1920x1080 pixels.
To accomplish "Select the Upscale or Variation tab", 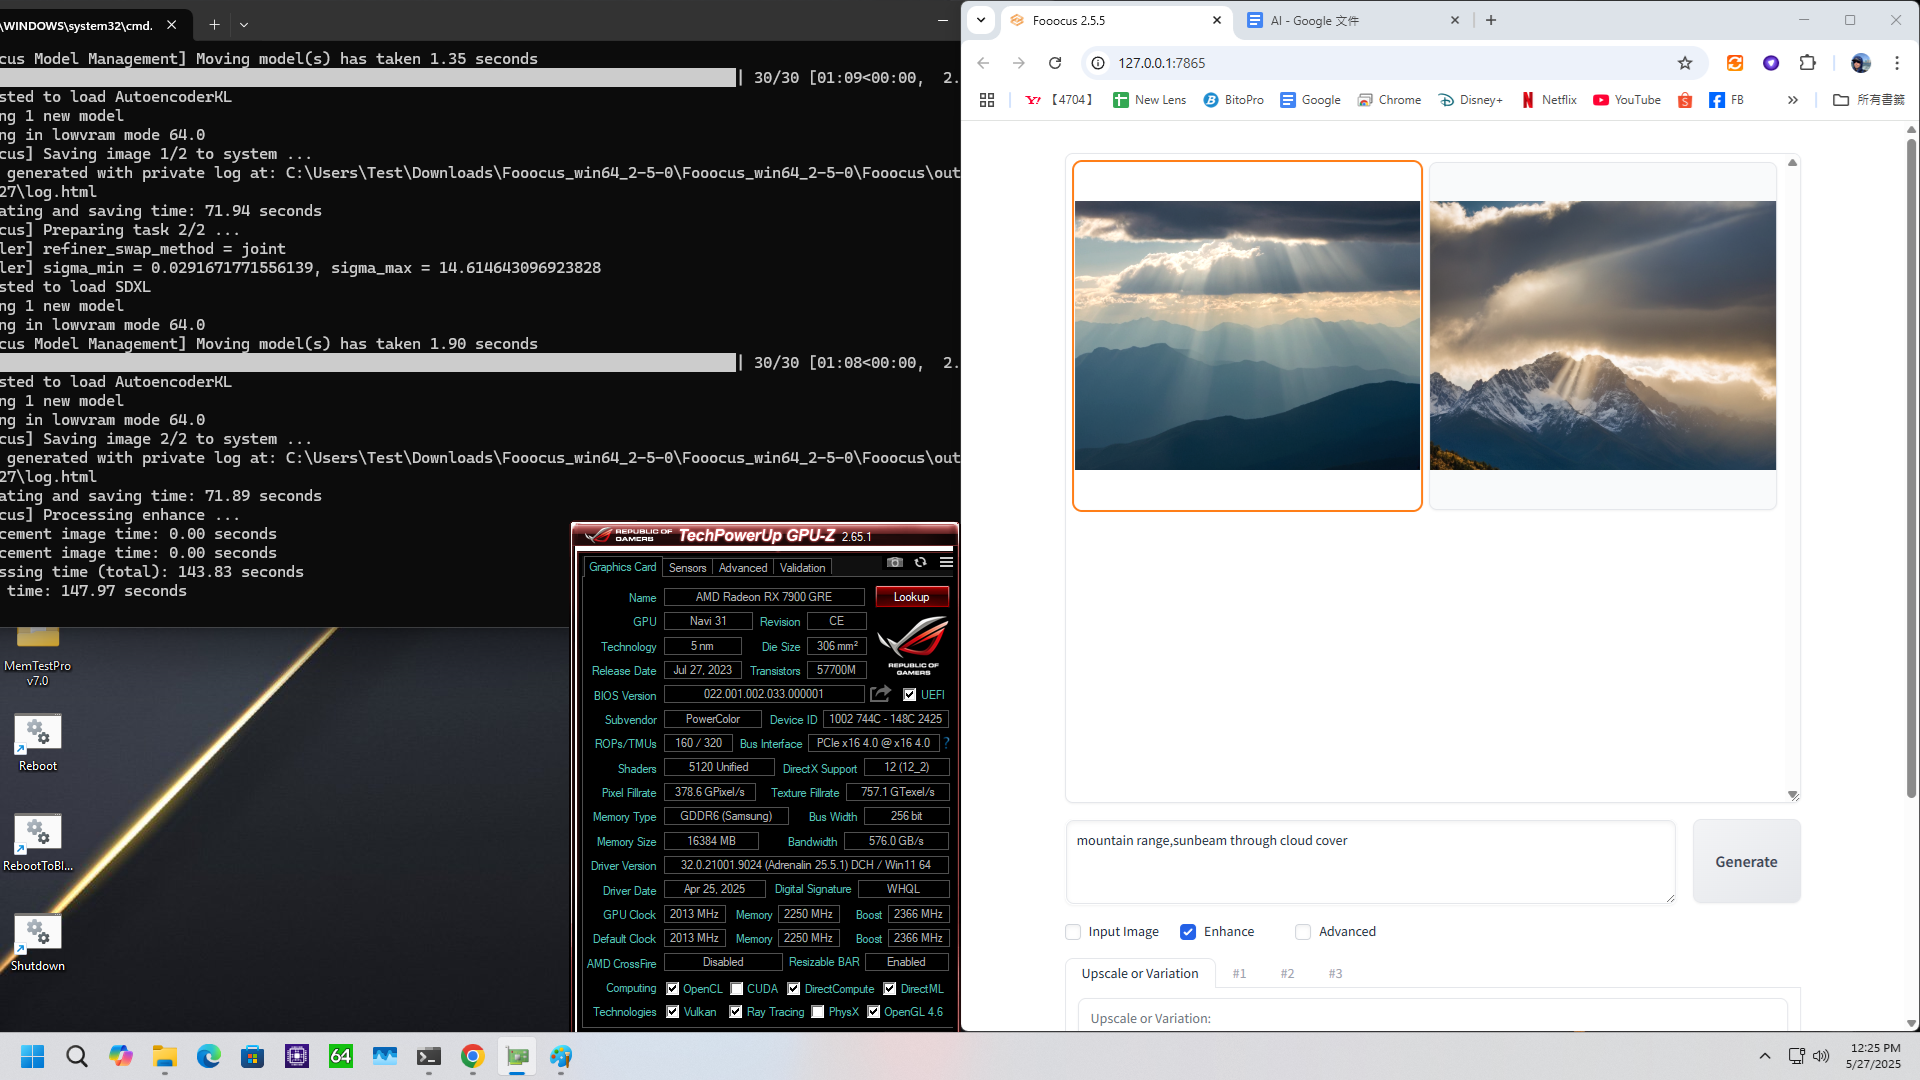I will tap(1140, 973).
